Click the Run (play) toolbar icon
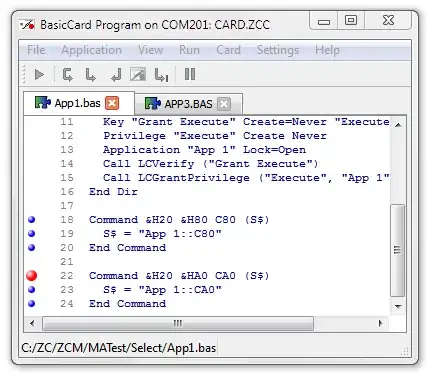The height and width of the screenshot is (374, 427). click(39, 74)
